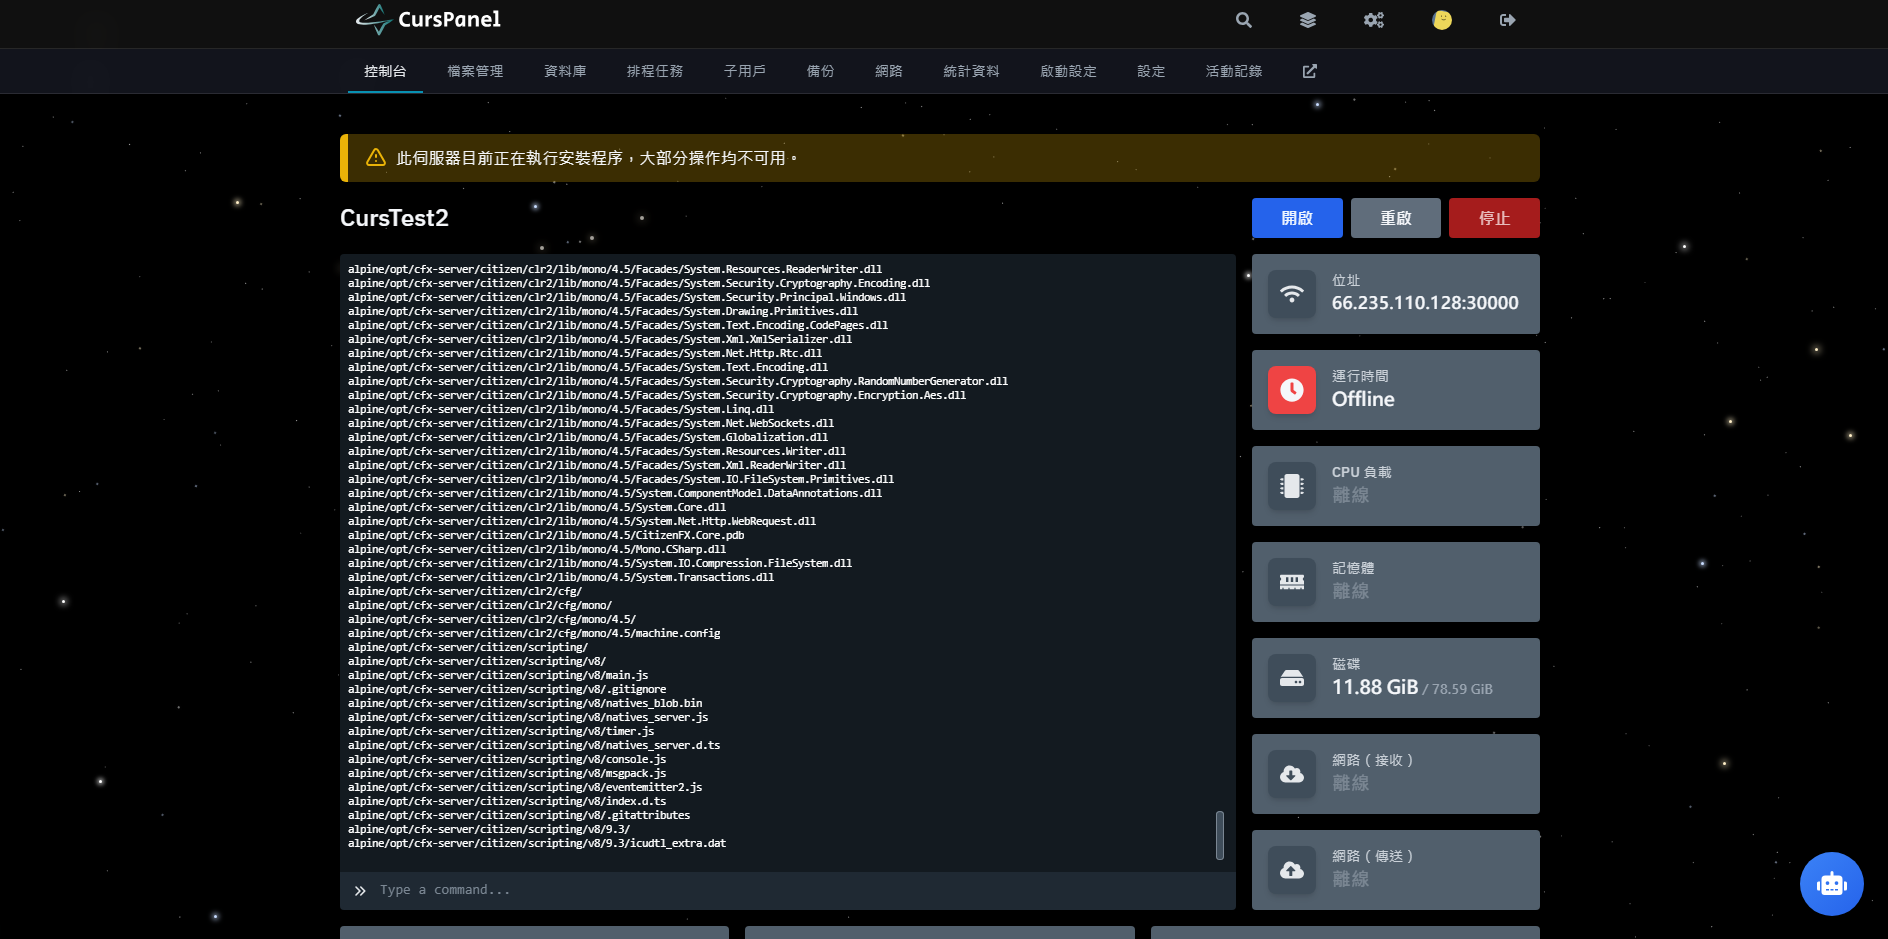Viewport: 1888px width, 939px height.
Task: Open the 資料庫 tab
Action: click(x=565, y=71)
